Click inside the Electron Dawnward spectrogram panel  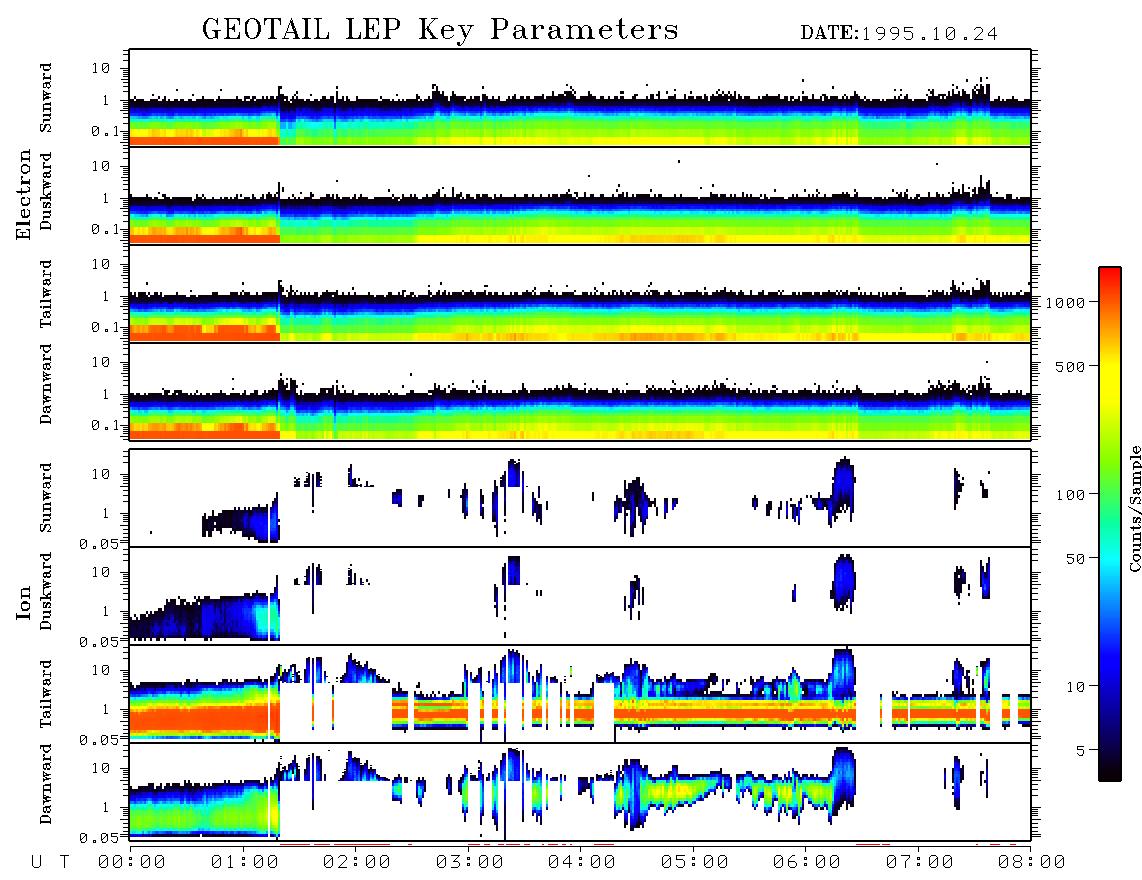pos(580,391)
